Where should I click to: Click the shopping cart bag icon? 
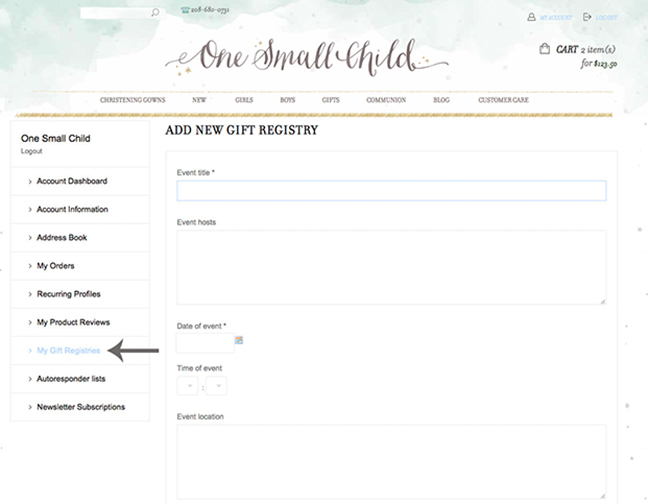click(544, 48)
